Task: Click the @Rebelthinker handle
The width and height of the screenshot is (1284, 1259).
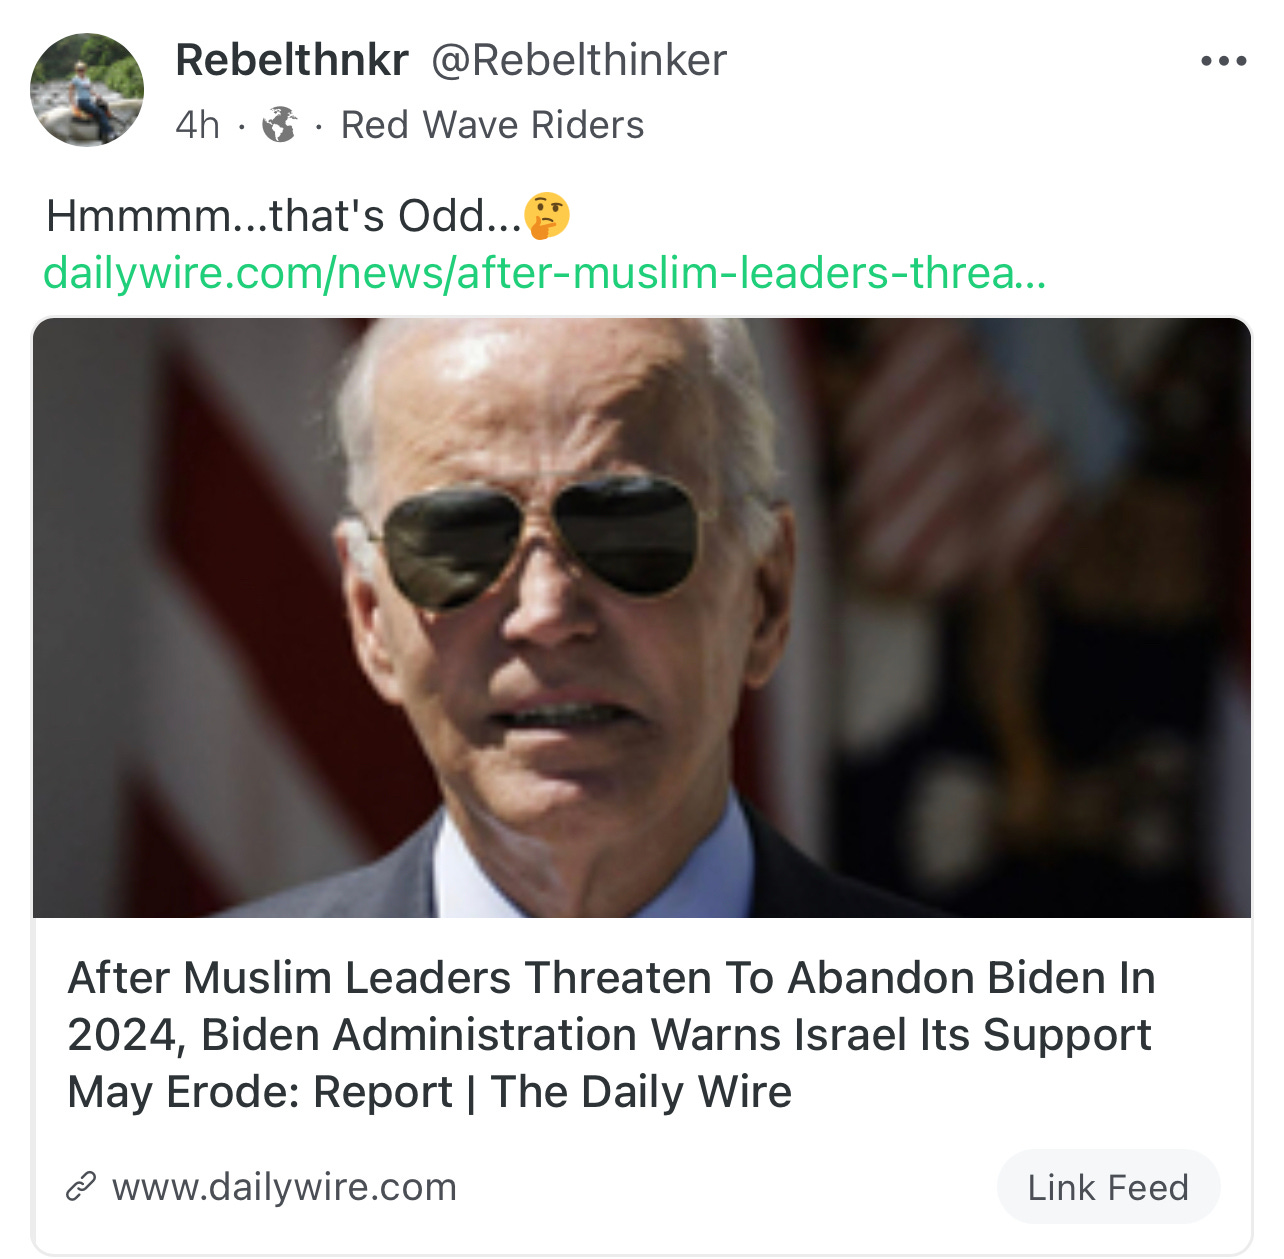Action: (579, 60)
